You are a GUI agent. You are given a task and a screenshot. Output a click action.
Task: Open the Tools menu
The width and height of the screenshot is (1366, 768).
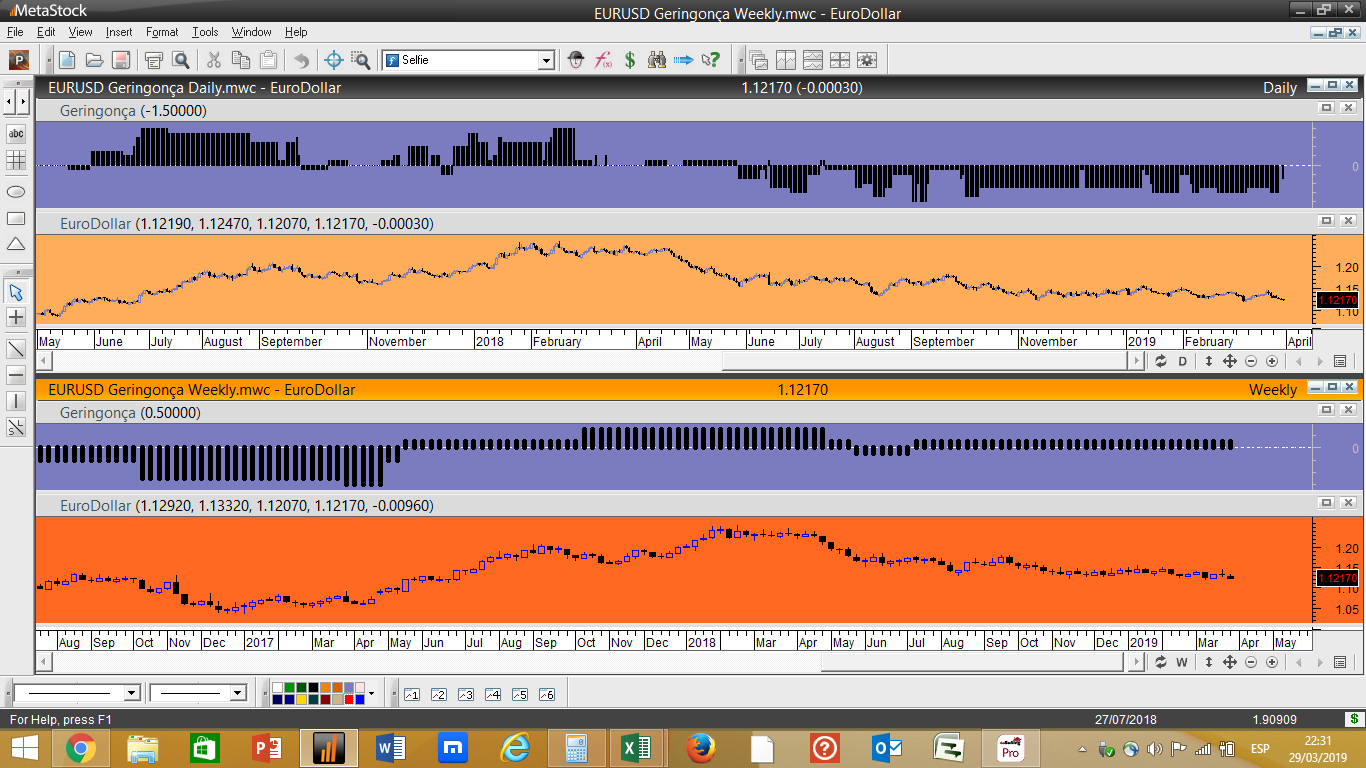(205, 32)
